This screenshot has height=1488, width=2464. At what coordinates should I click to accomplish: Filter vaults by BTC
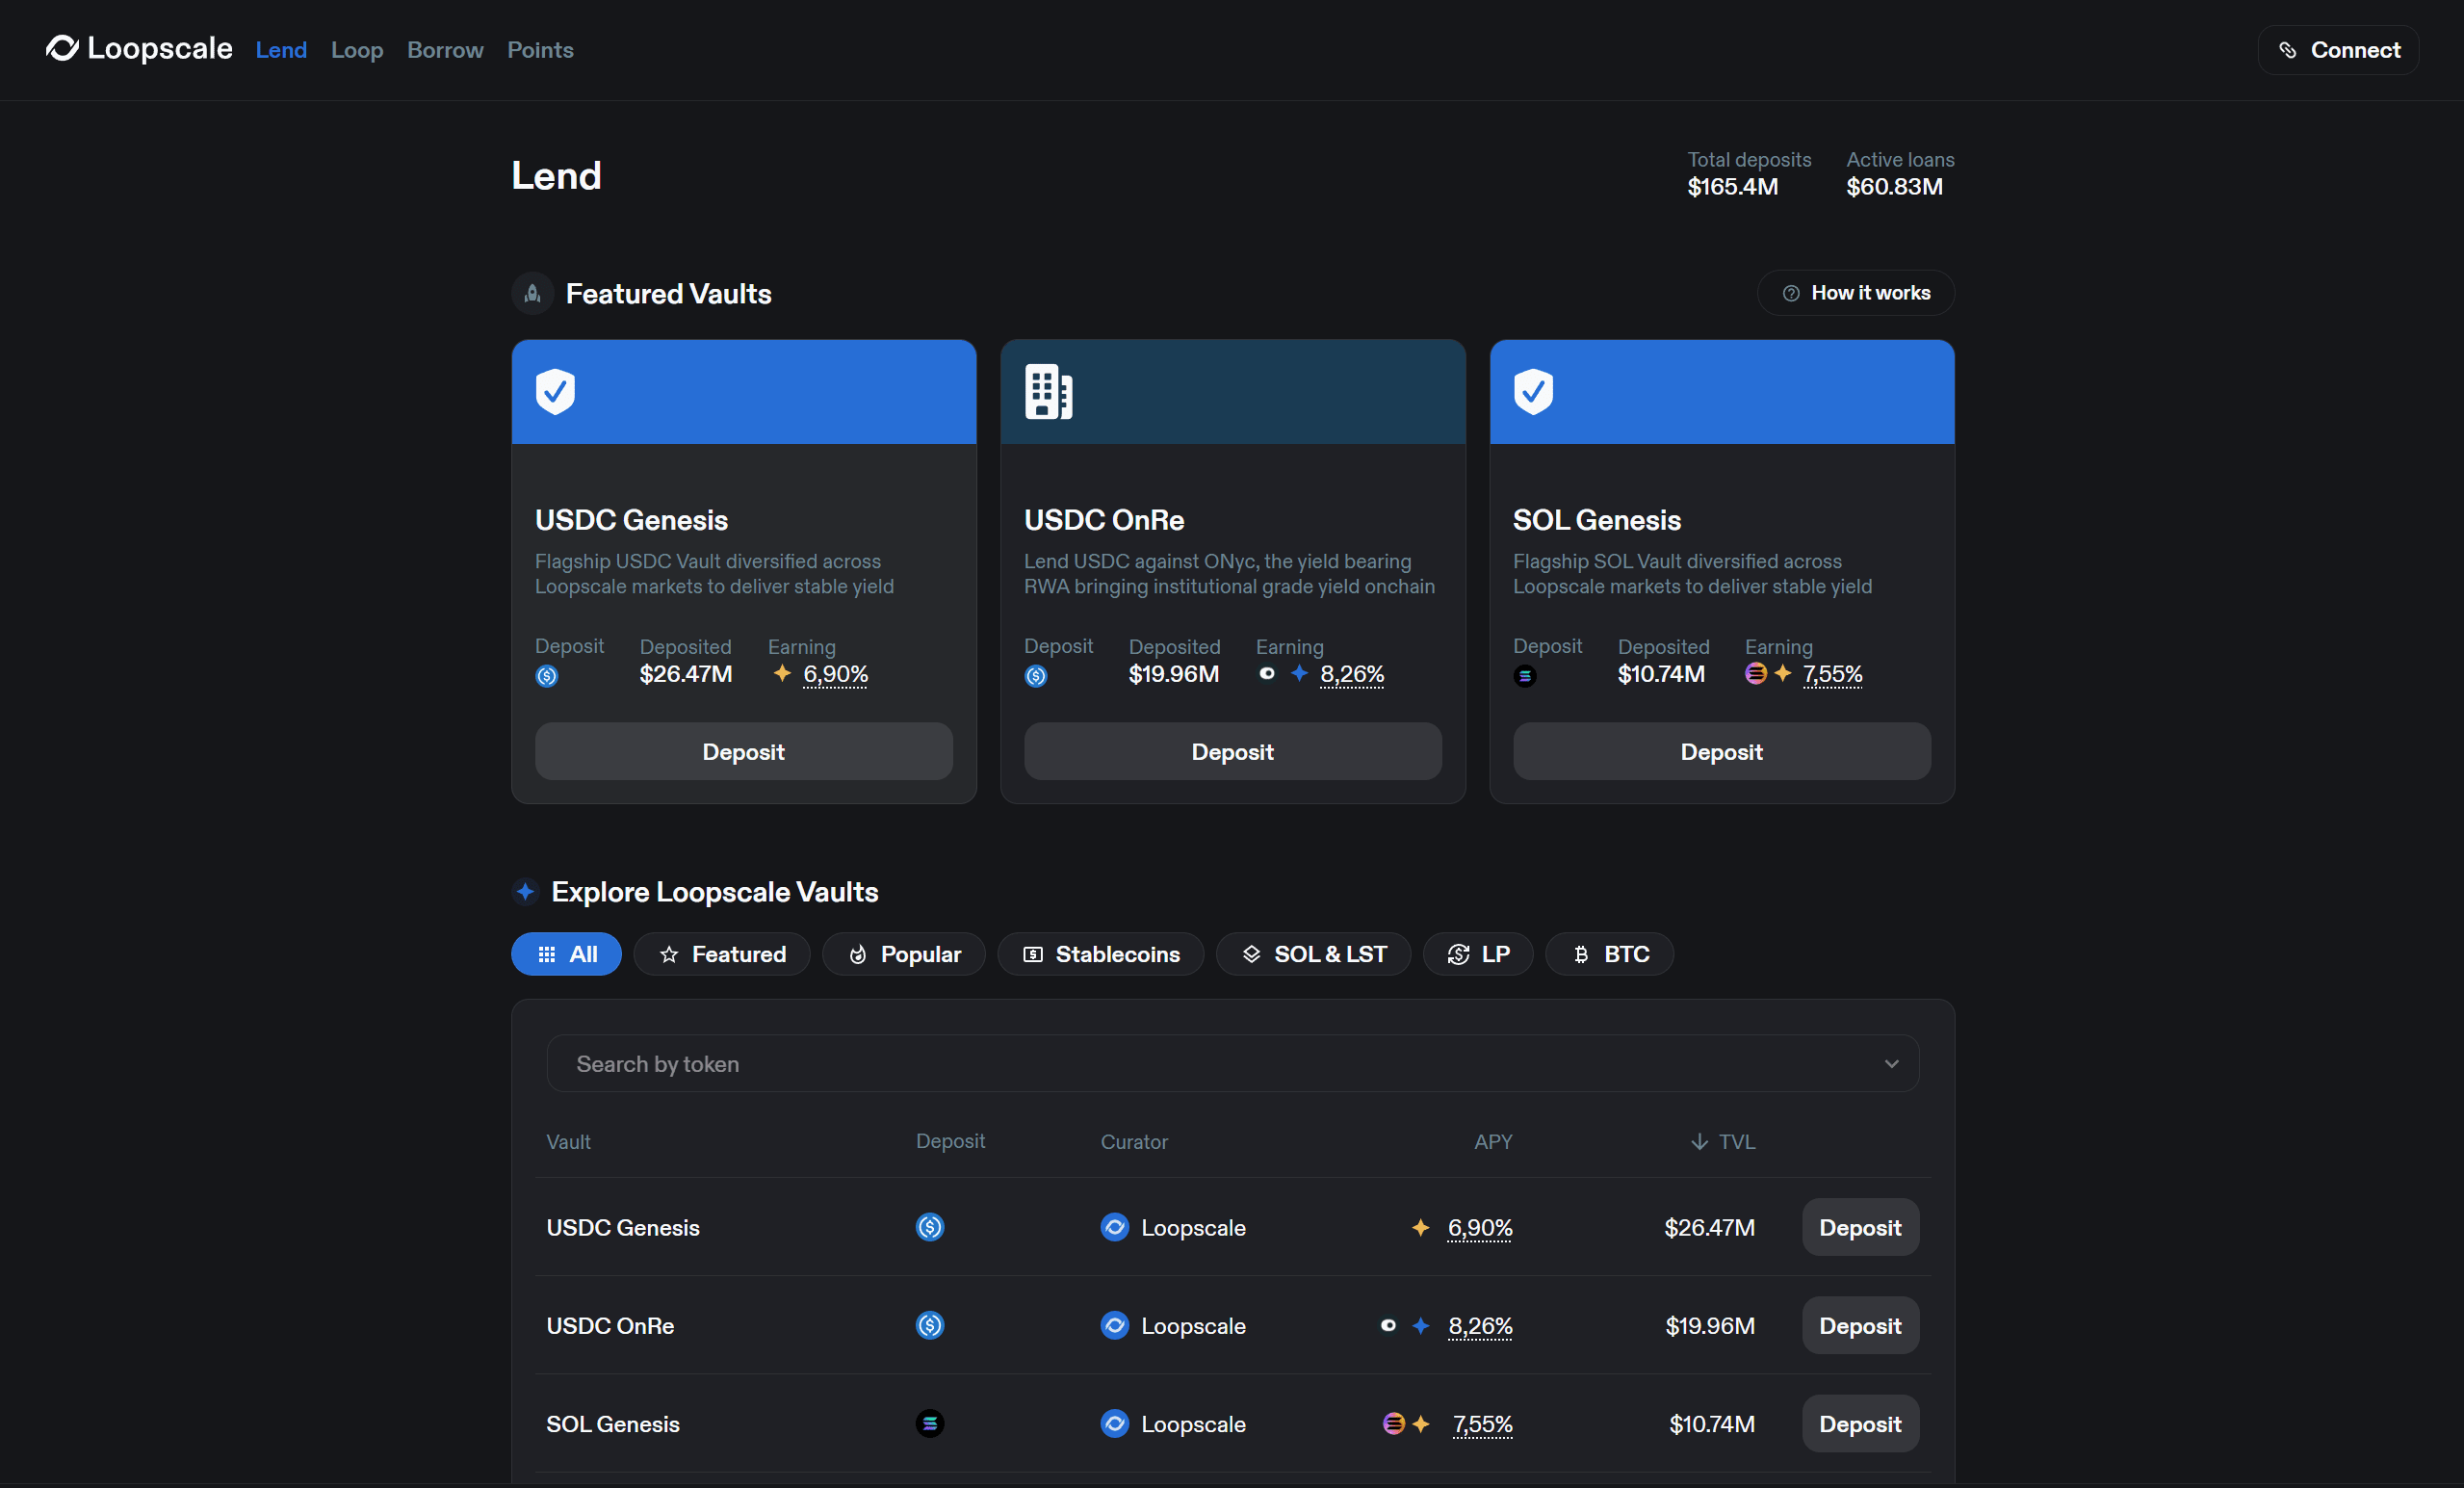(1609, 954)
